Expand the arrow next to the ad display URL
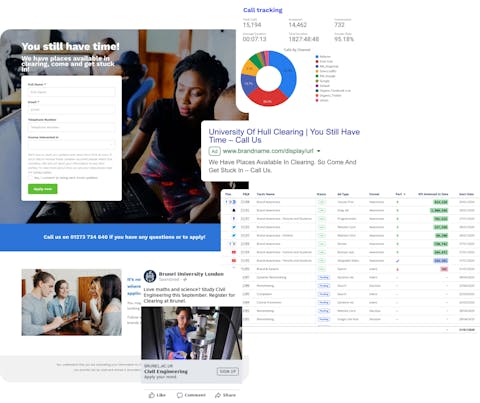This screenshot has height=403, width=480. tap(319, 151)
